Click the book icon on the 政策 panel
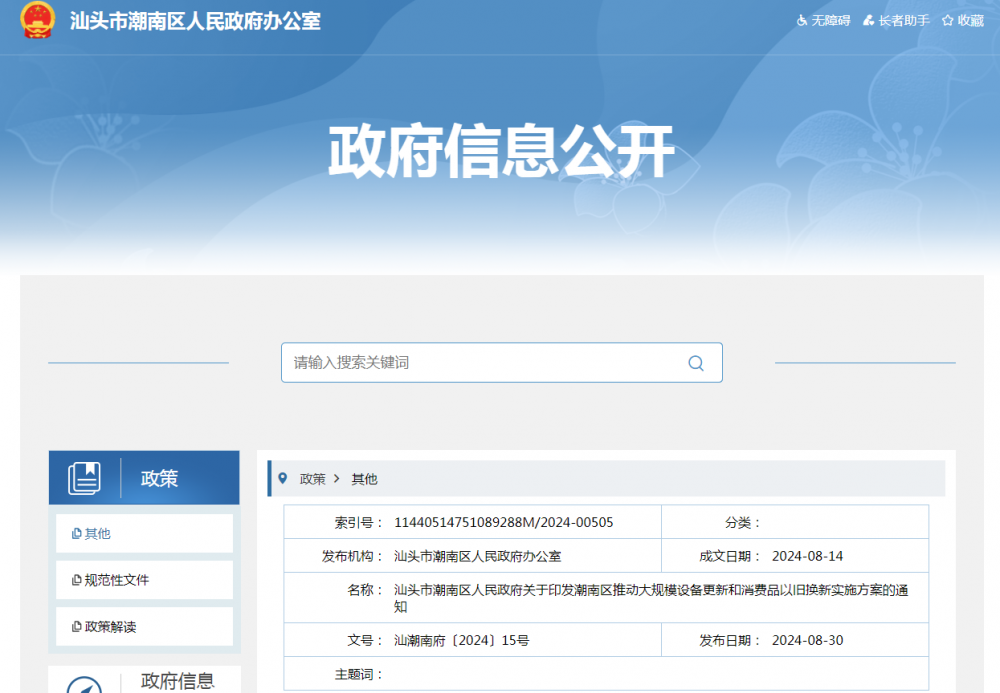Screen dimensions: 1000x693 tap(85, 477)
